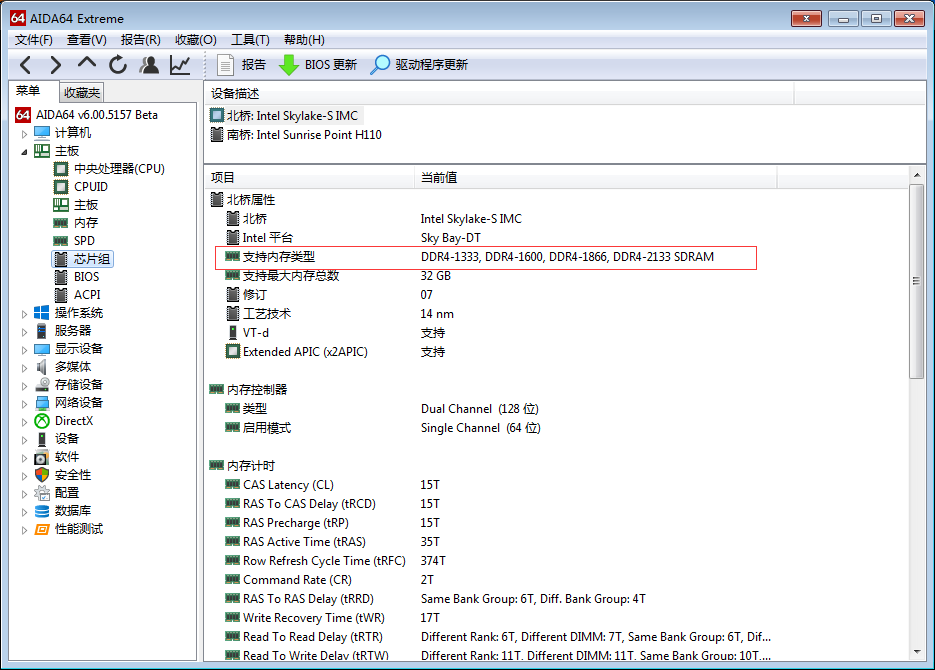The height and width of the screenshot is (670, 935).
Task: Select the SPD memory icon in tree
Action: [61, 241]
